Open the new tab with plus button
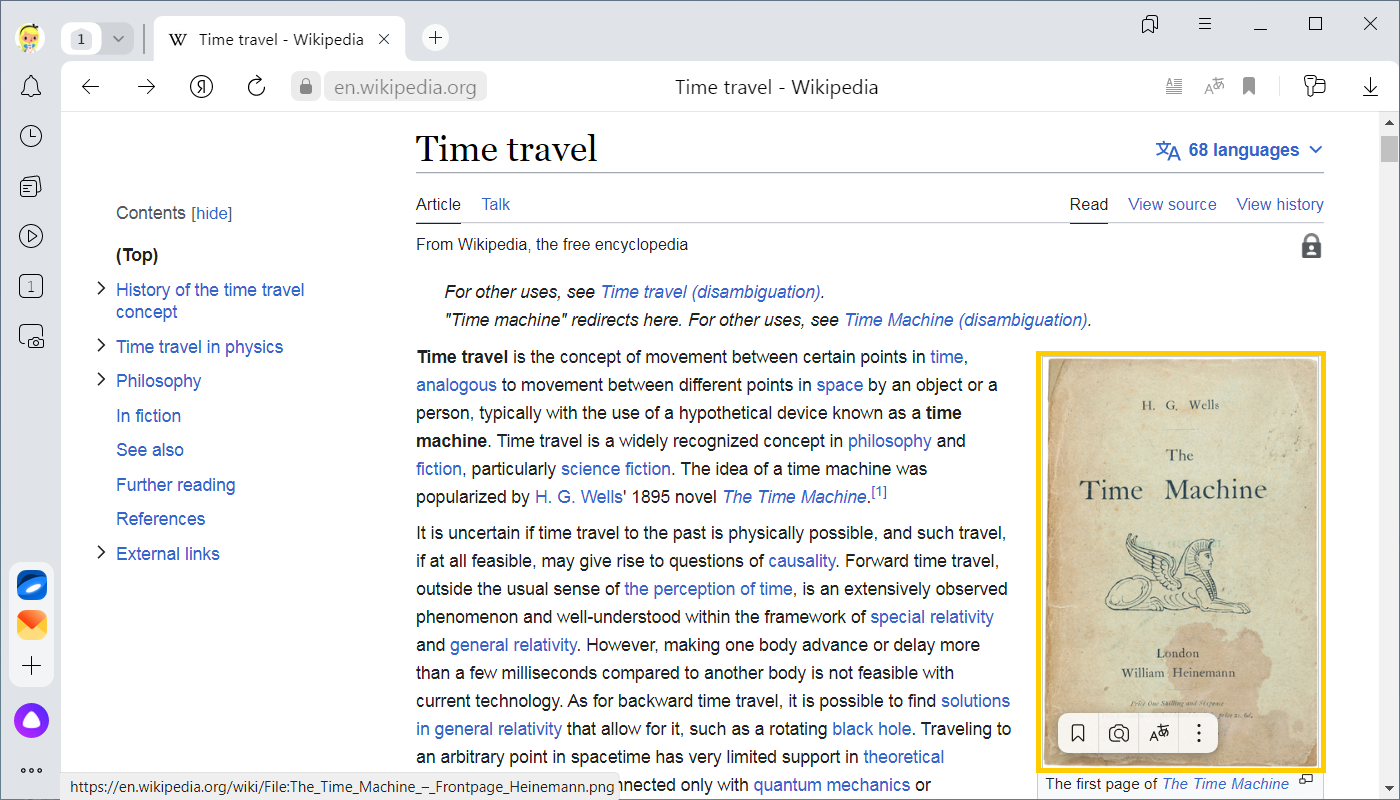 pos(435,38)
